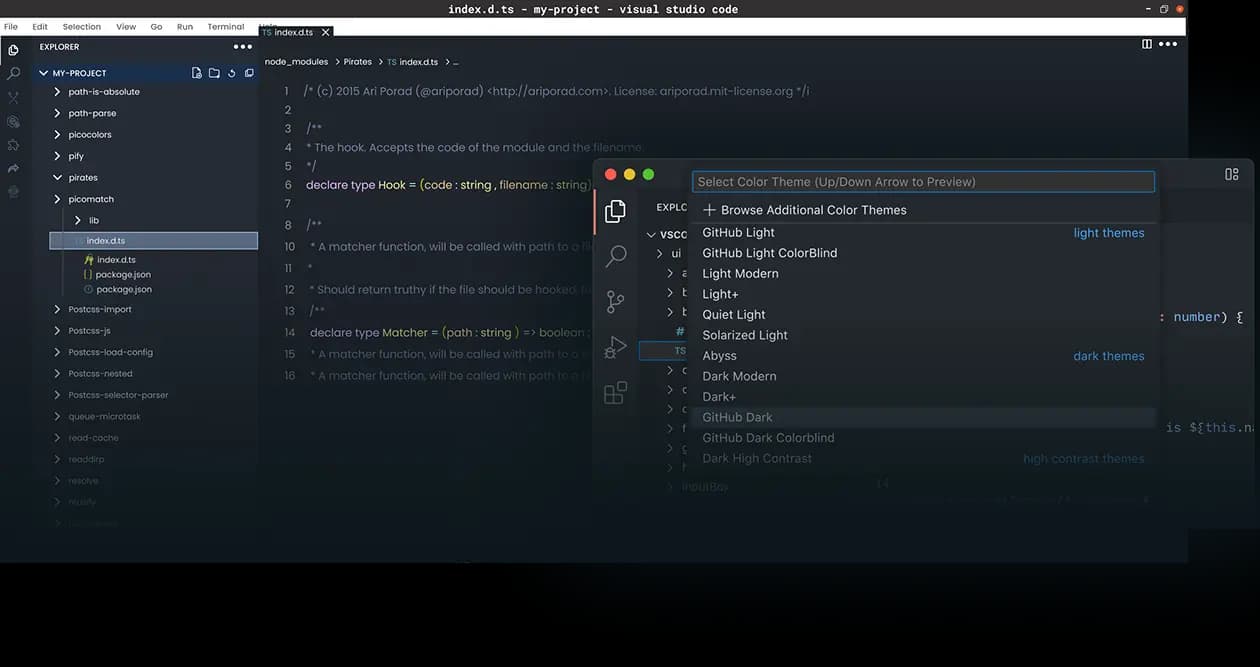Open the Edit menu
This screenshot has width=1260, height=667.
pyautogui.click(x=40, y=27)
